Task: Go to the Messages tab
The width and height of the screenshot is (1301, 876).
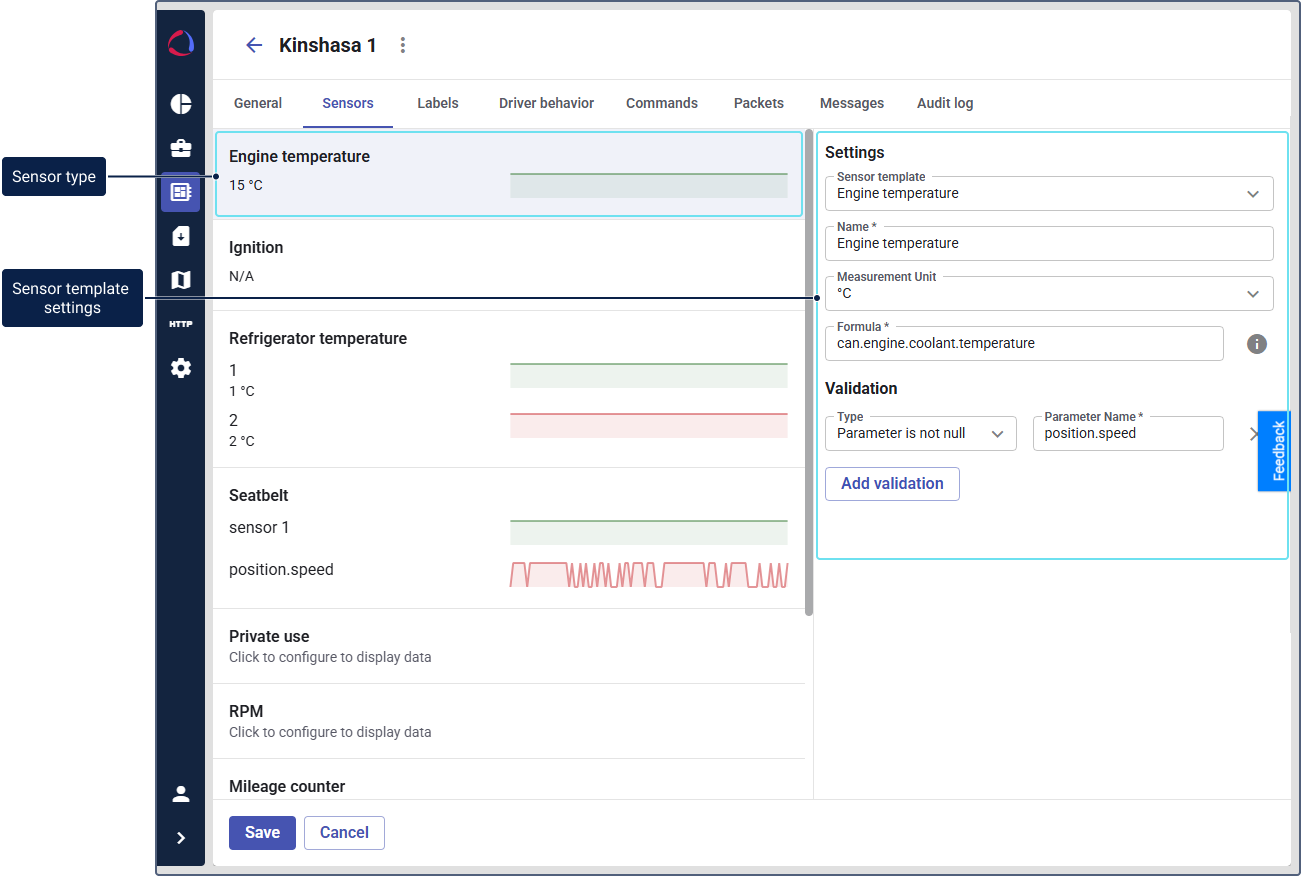Action: pos(852,103)
